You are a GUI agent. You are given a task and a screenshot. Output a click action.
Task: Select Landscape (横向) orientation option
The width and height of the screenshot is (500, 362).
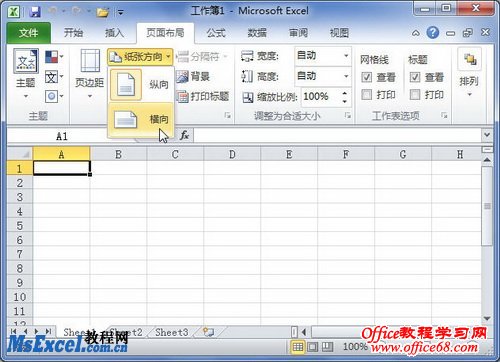[x=141, y=119]
